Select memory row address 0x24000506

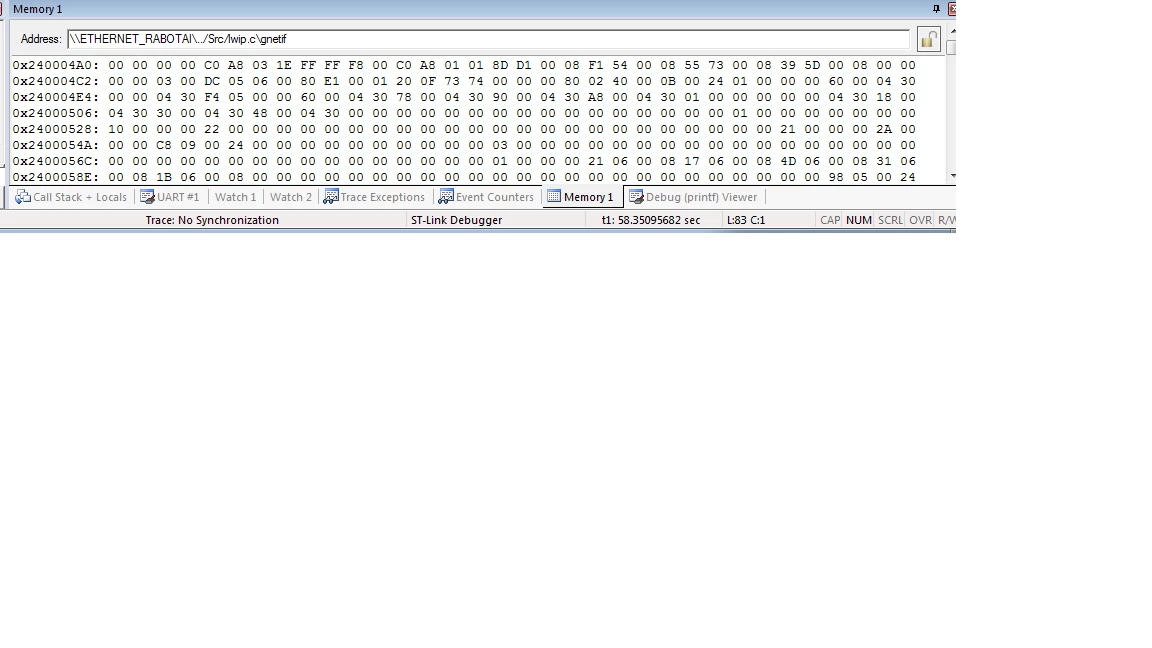click(x=56, y=113)
